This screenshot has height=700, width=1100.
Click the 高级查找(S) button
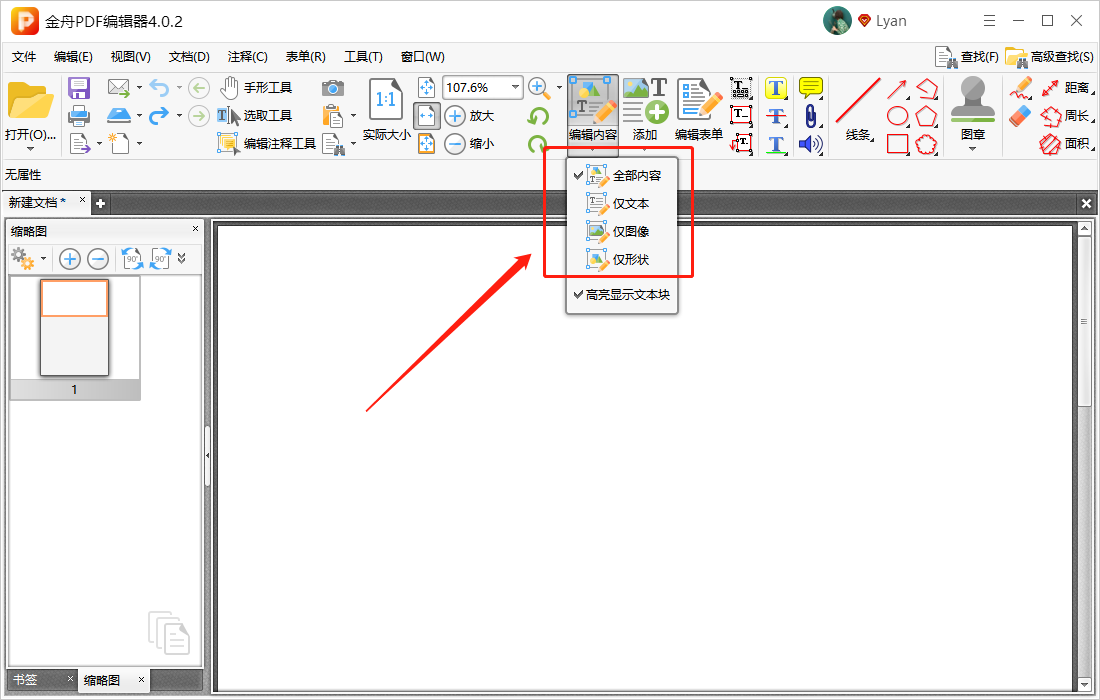click(1049, 57)
